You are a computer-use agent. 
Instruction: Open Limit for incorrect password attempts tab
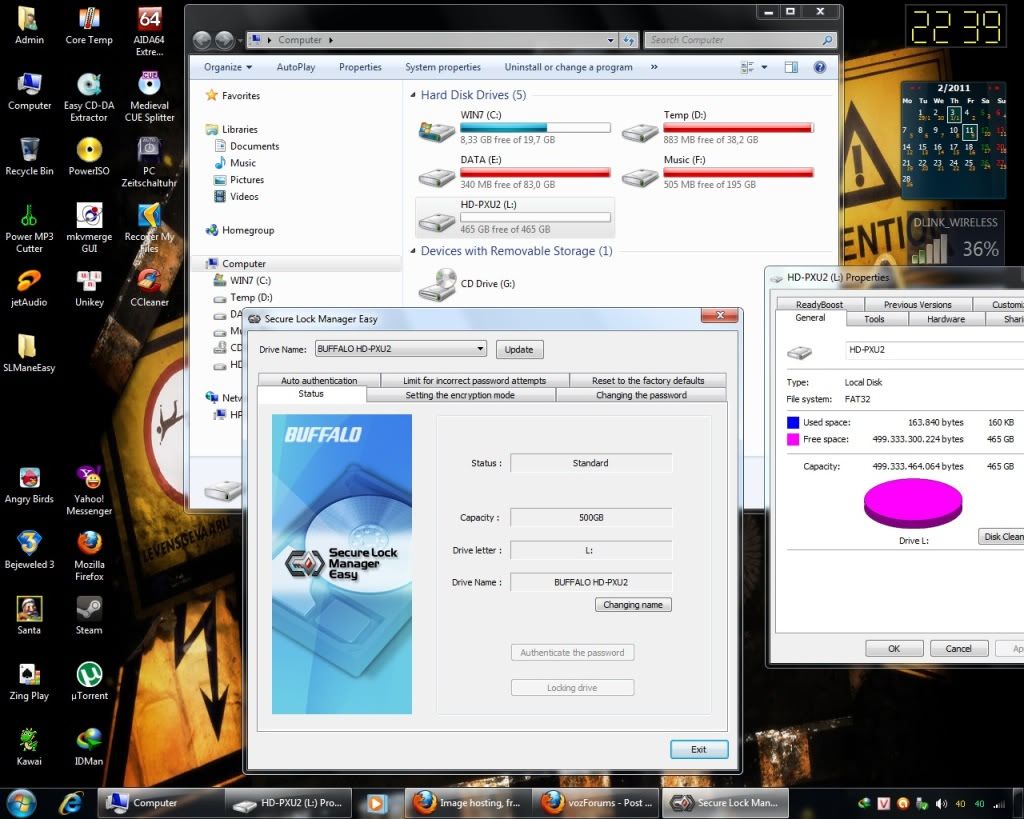(x=474, y=380)
